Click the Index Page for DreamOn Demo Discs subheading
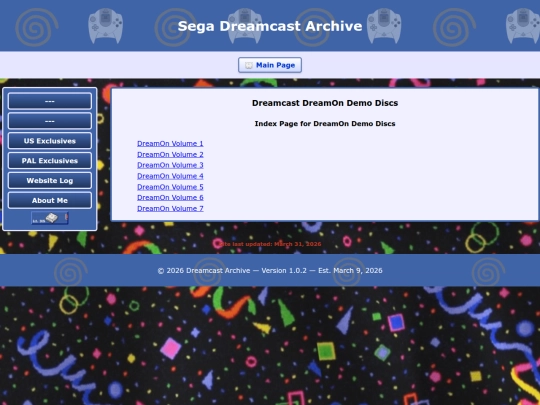The height and width of the screenshot is (405, 540). [325, 124]
